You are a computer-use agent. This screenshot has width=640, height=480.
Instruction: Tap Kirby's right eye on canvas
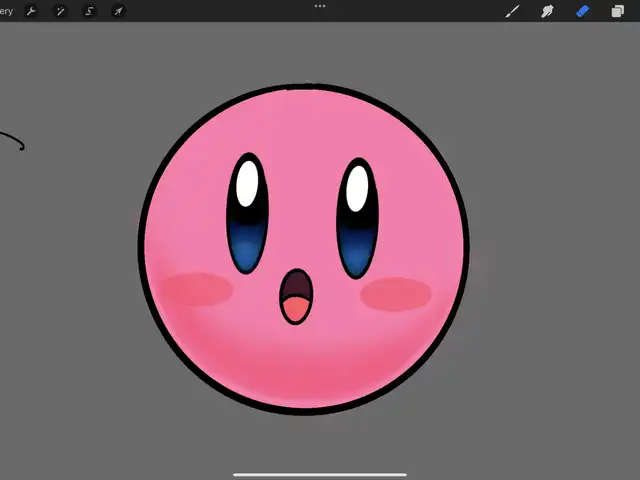(357, 218)
